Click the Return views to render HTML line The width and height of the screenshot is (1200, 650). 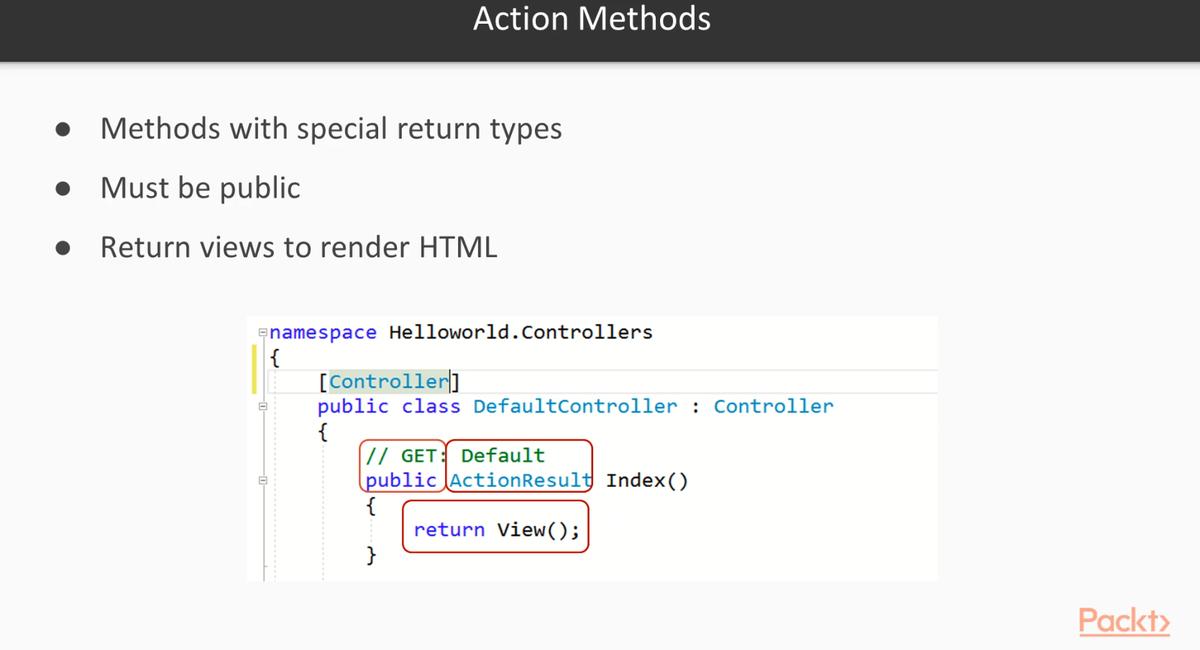(x=298, y=248)
